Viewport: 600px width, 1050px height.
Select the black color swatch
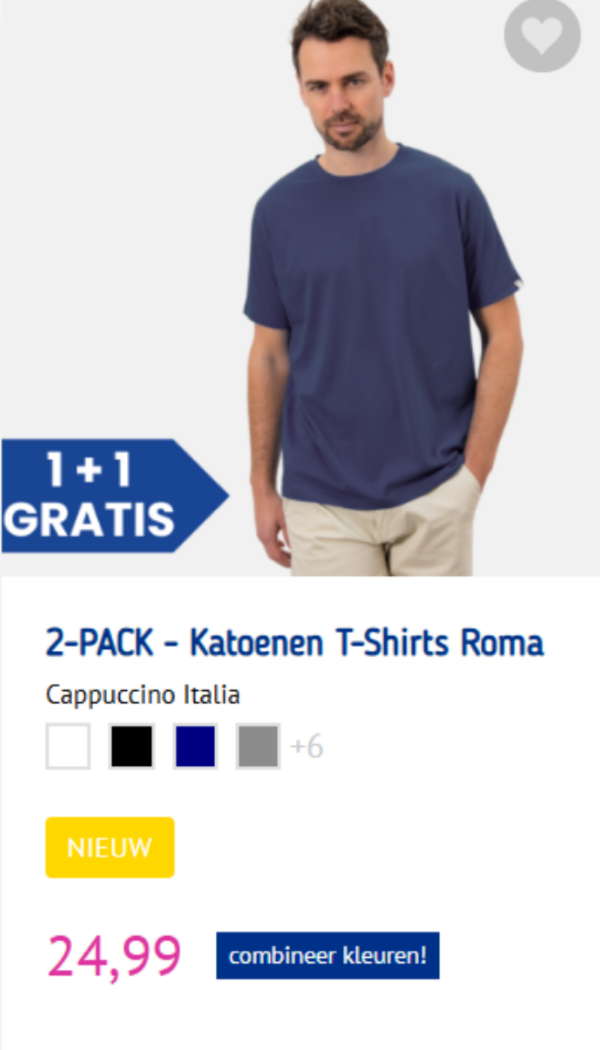[131, 746]
